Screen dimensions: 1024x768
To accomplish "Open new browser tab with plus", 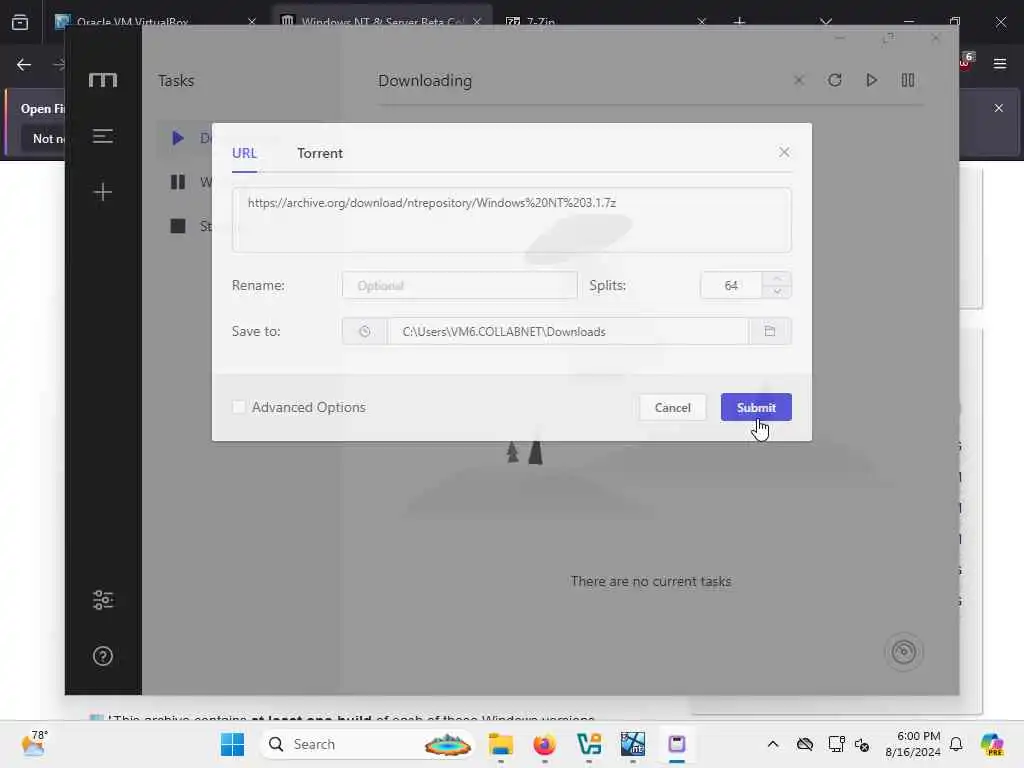I will tap(739, 22).
